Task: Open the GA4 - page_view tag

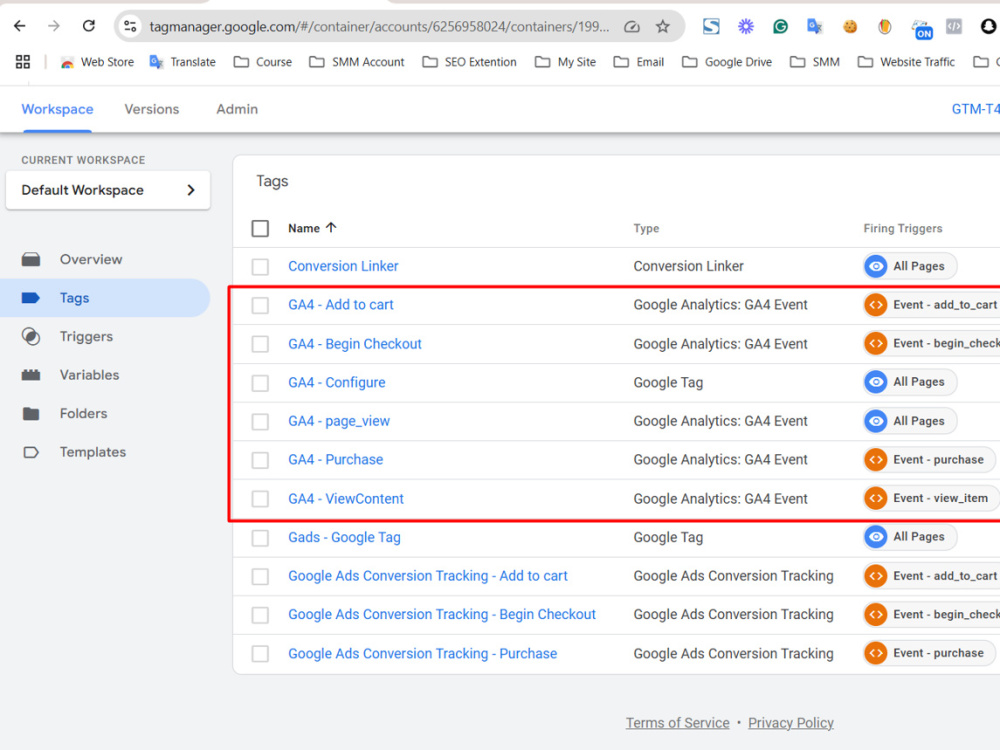Action: click(x=339, y=421)
